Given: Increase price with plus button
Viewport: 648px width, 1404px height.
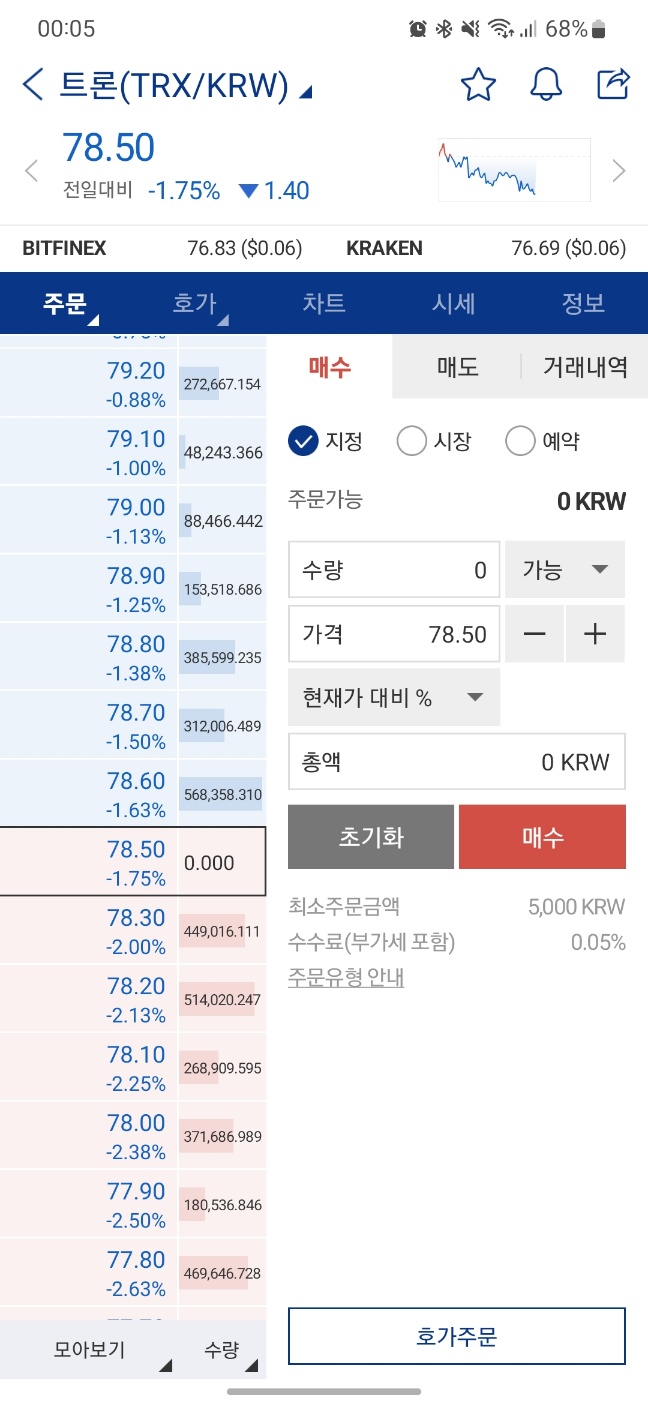Looking at the screenshot, I should point(596,634).
